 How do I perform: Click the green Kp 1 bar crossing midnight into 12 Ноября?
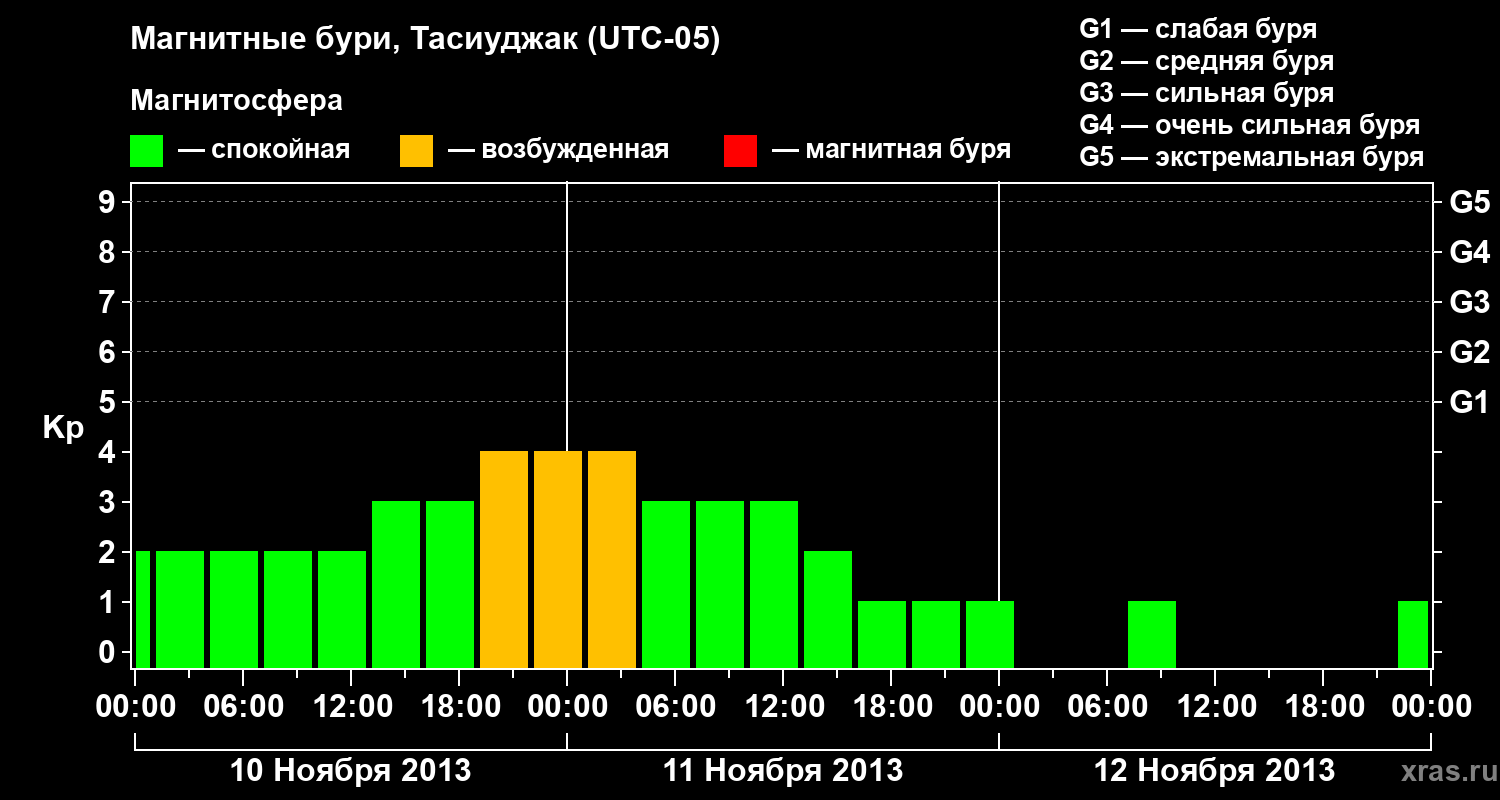tap(990, 634)
